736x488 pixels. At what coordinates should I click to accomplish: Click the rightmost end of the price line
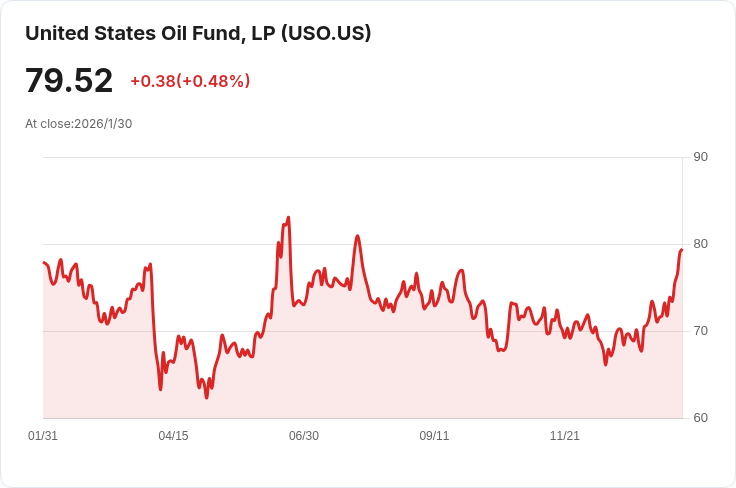tap(681, 250)
